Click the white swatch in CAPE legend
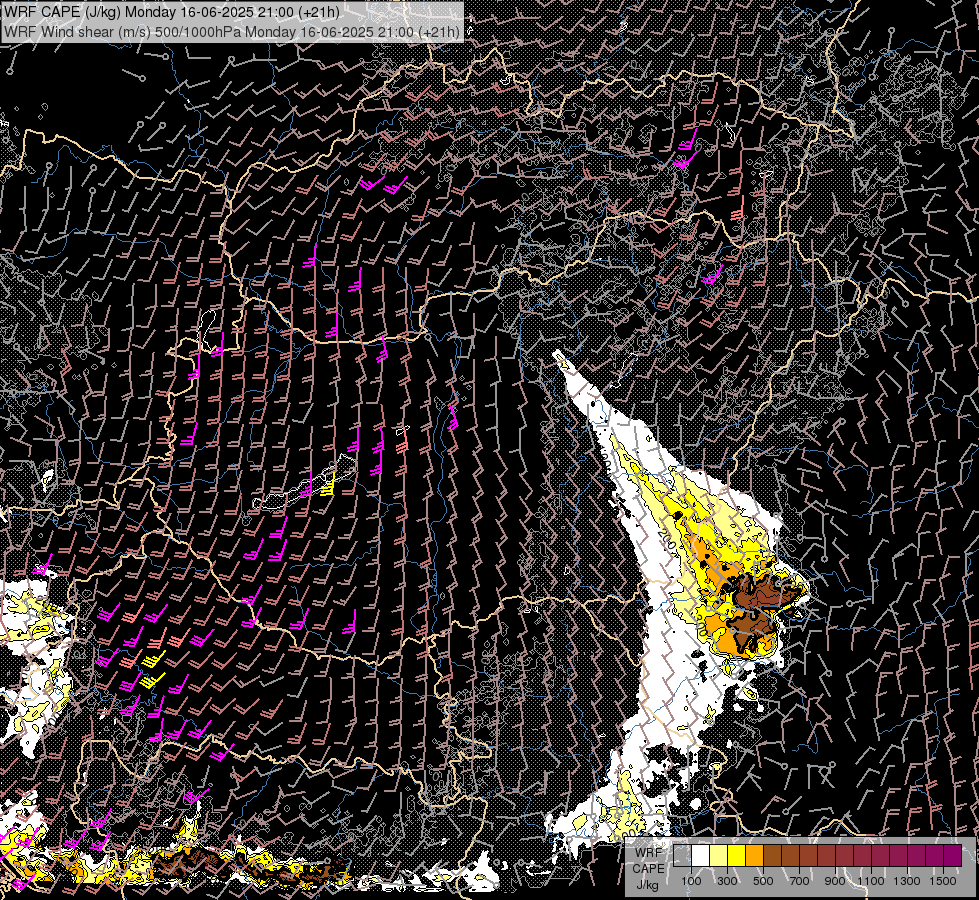The image size is (979, 900). click(x=701, y=856)
